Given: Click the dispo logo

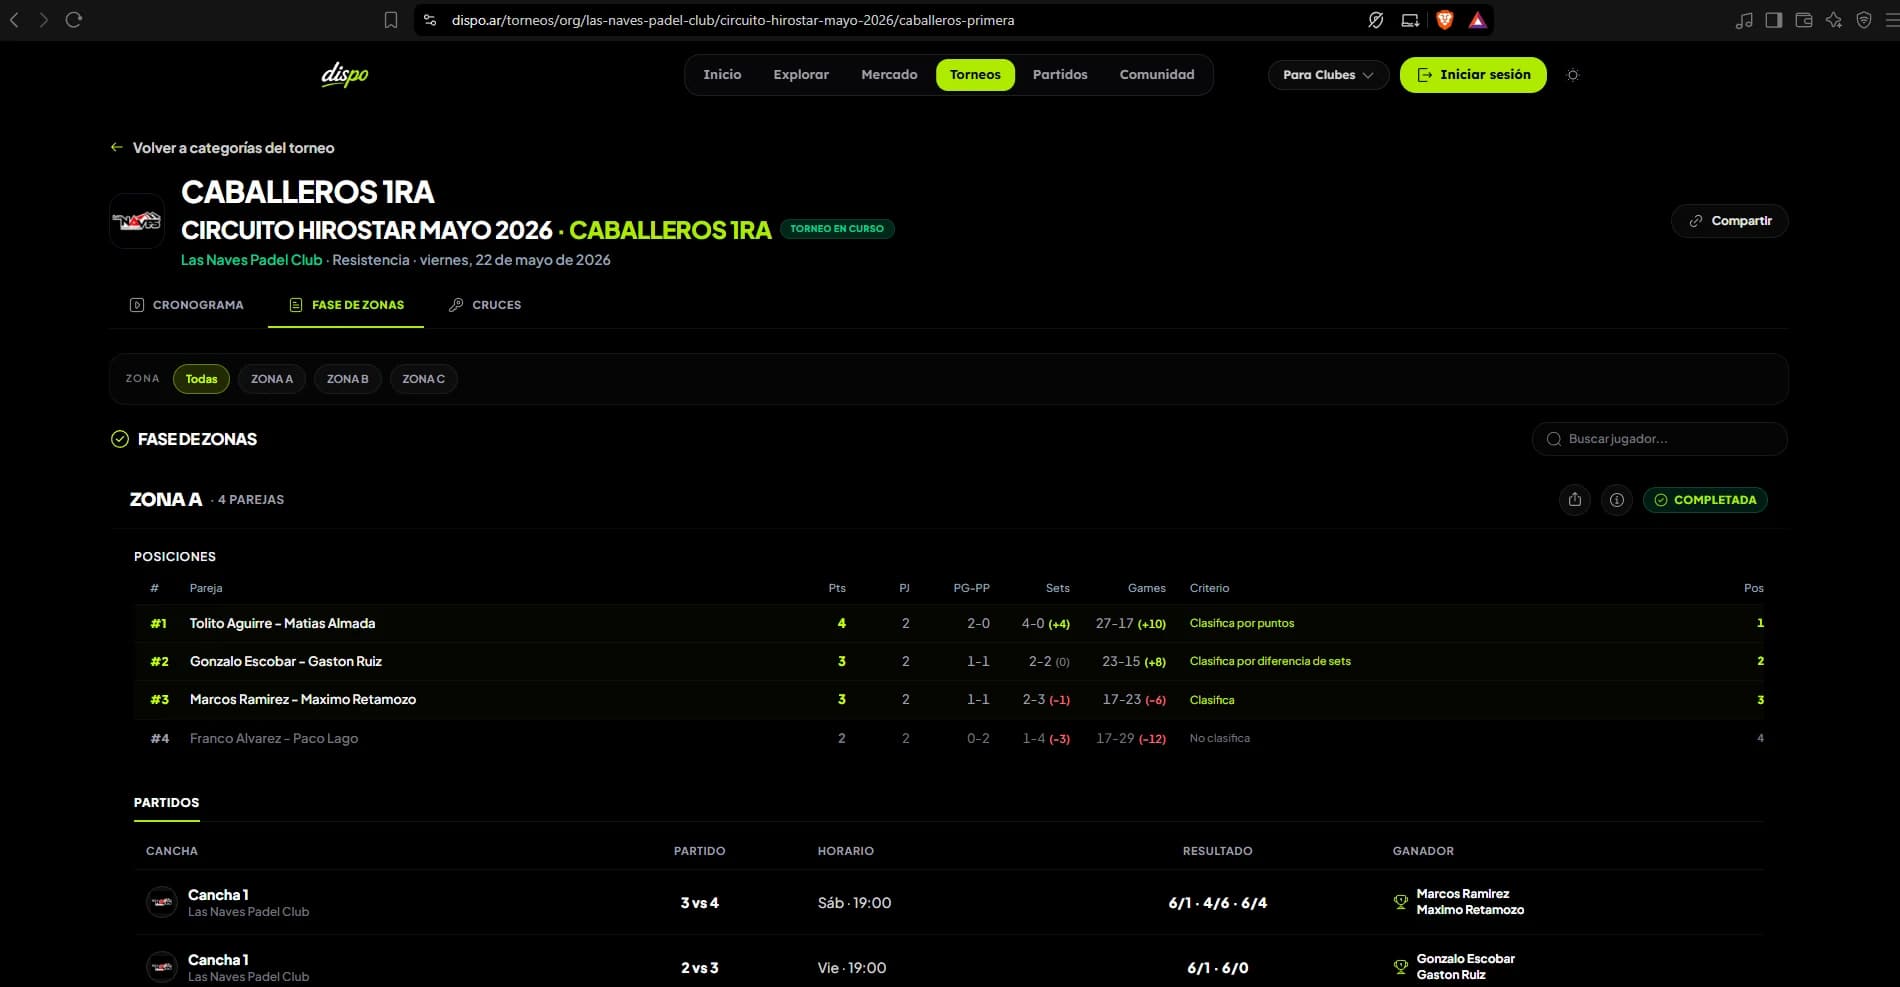Looking at the screenshot, I should (x=345, y=75).
